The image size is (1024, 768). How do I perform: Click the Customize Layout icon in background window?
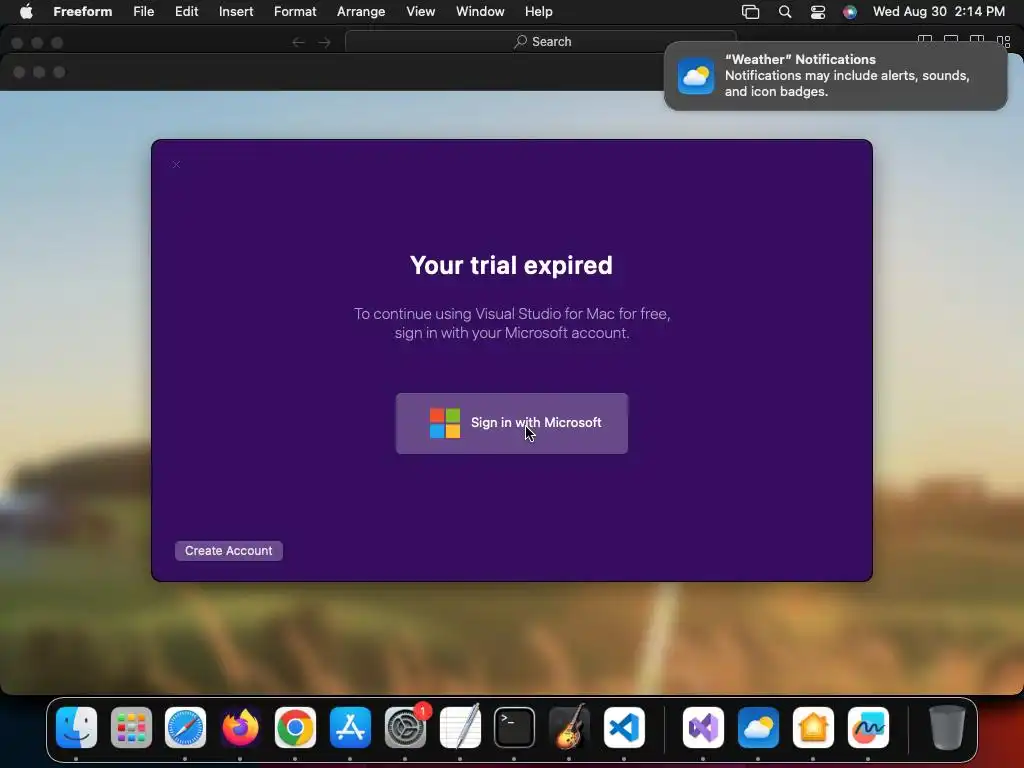[x=1004, y=40]
